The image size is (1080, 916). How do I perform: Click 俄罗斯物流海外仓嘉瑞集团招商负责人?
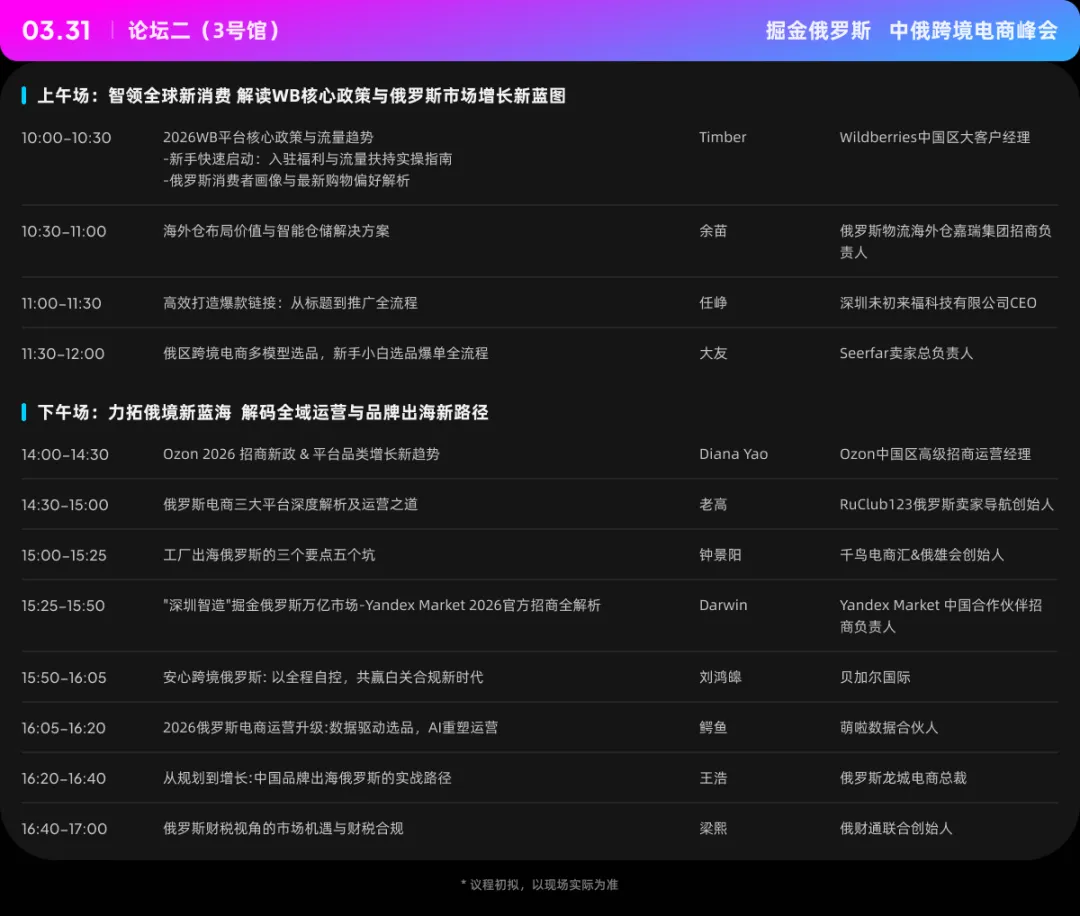pyautogui.click(x=945, y=242)
